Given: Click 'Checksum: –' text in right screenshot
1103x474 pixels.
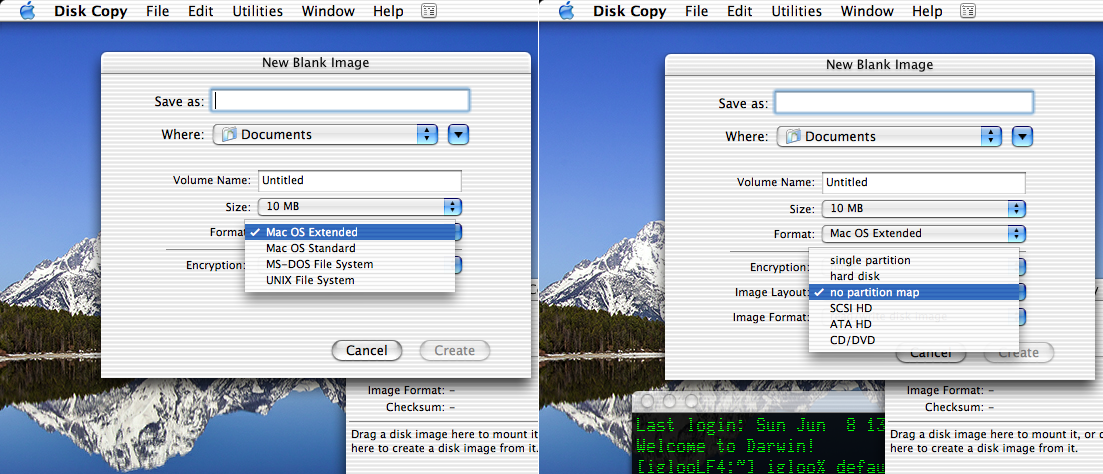Looking at the screenshot, I should coord(959,407).
